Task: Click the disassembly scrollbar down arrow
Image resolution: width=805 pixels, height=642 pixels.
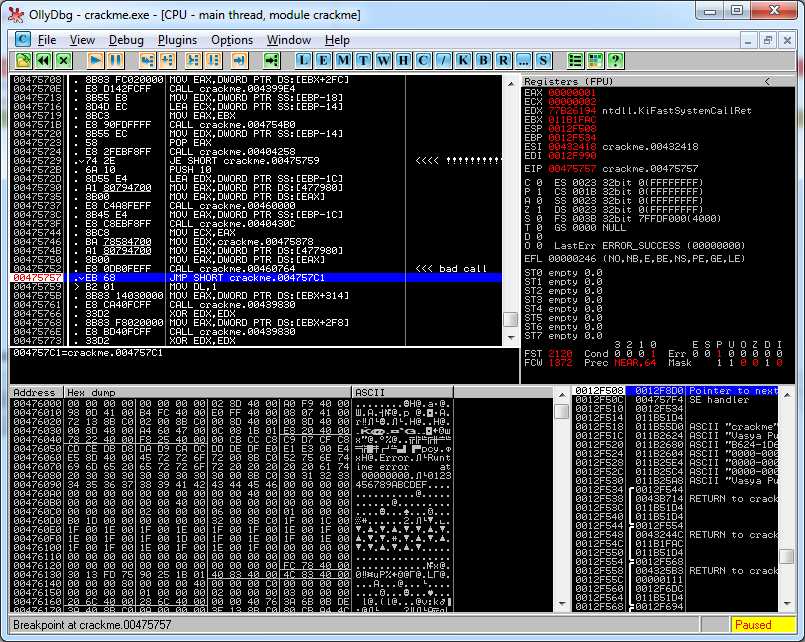Action: point(511,338)
